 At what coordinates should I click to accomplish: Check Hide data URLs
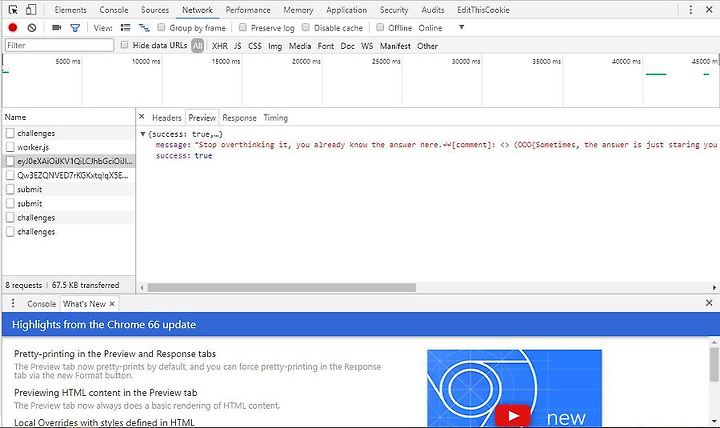(x=124, y=45)
